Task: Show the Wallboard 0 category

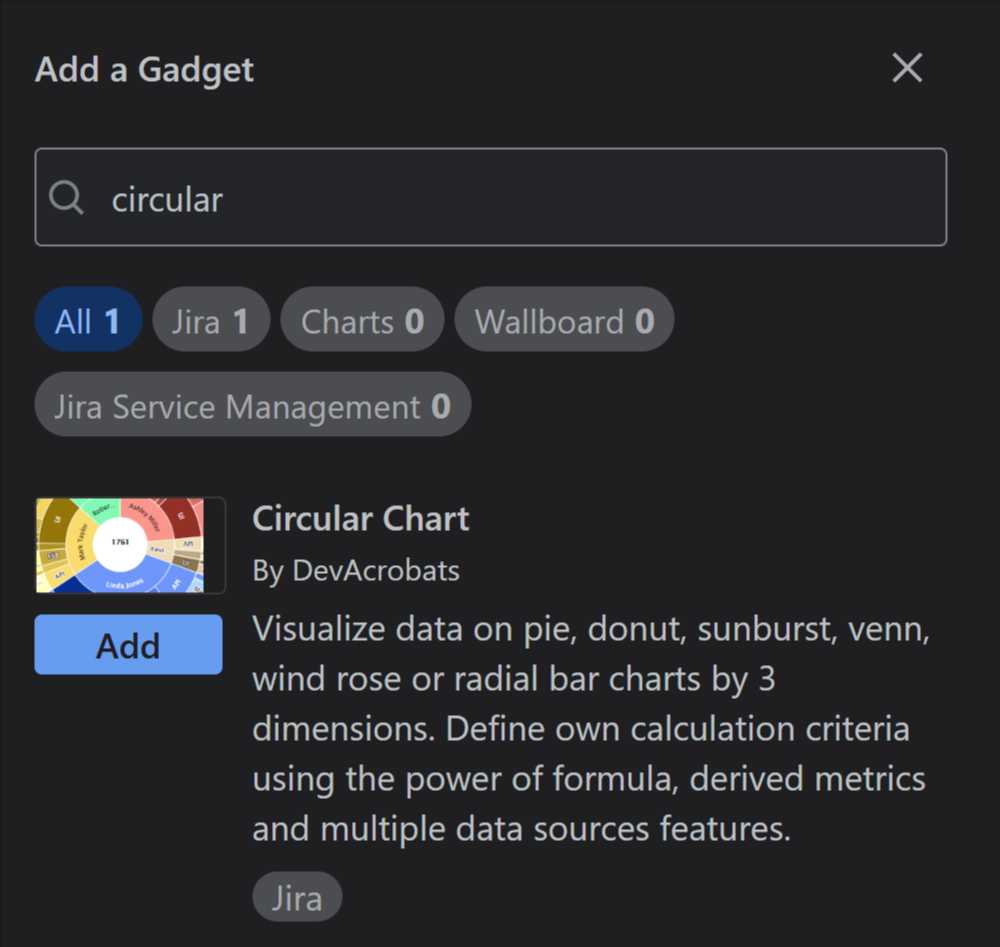Action: click(564, 319)
